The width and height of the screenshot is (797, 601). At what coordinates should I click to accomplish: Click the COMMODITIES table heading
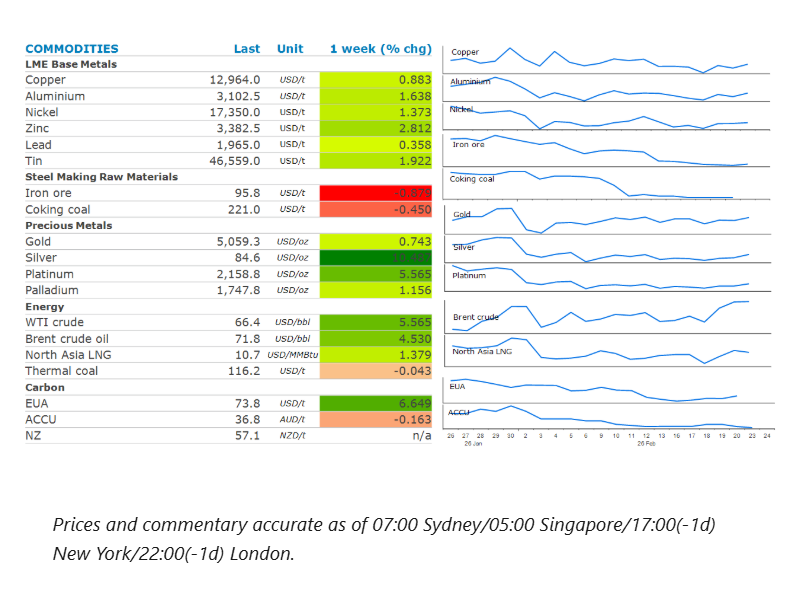click(72, 49)
